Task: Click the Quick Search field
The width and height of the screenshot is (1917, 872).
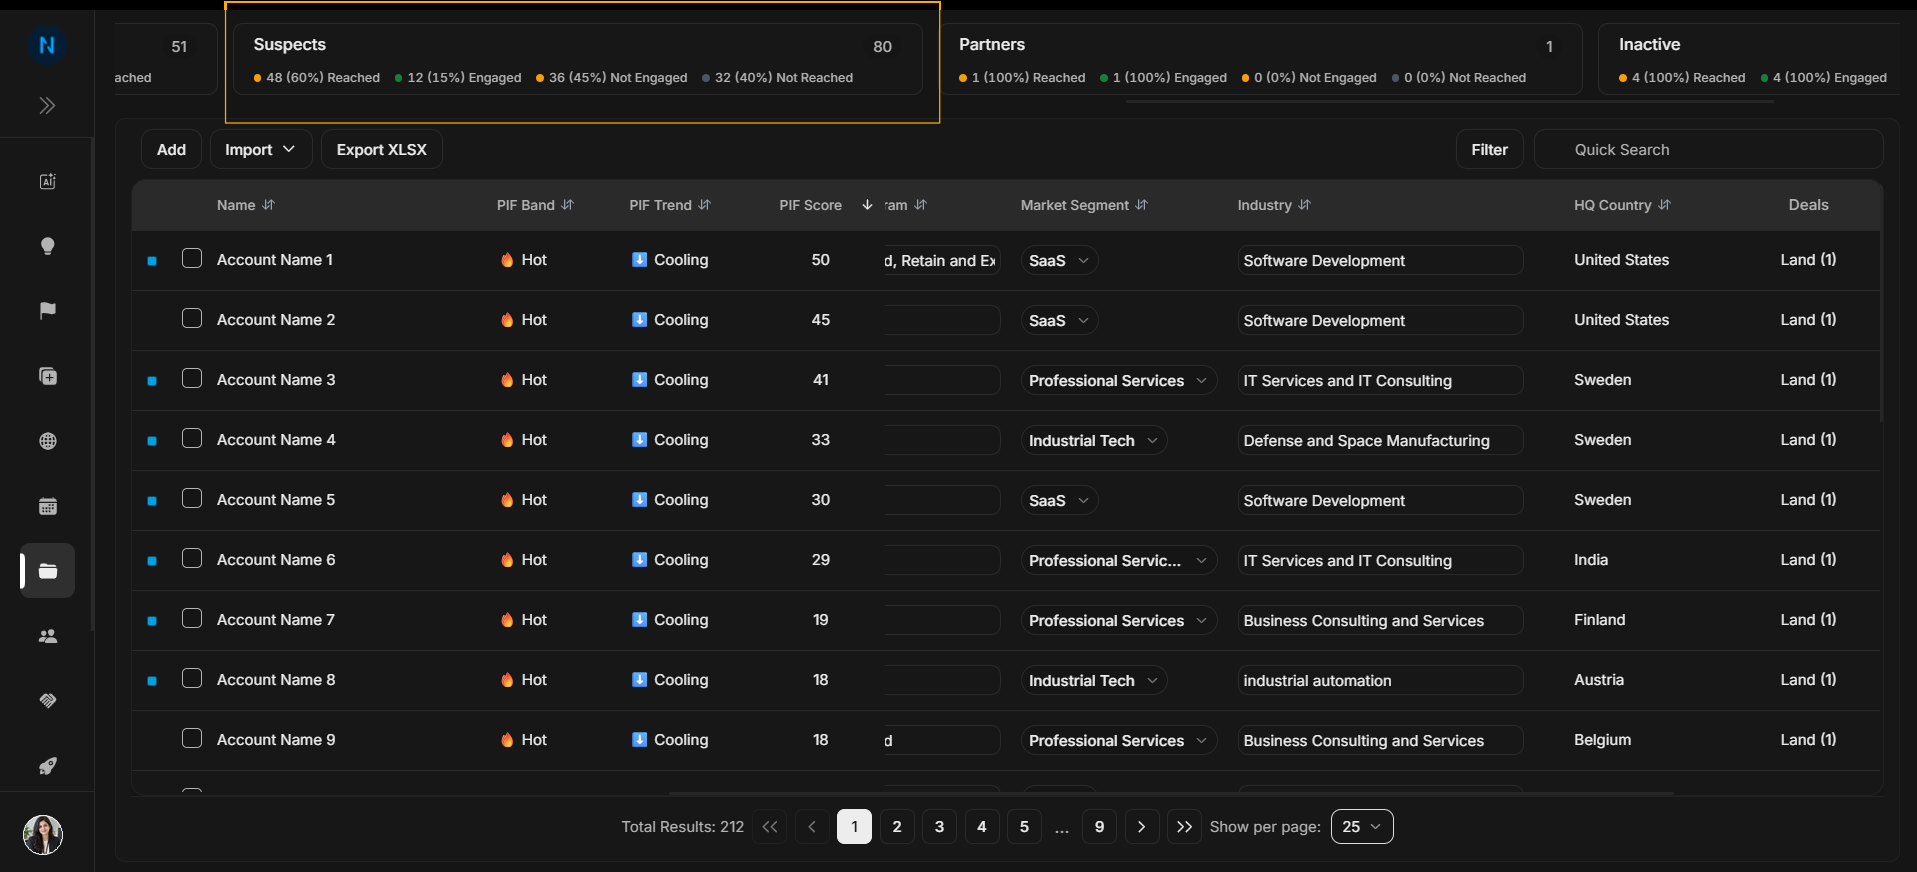Action: click(x=1709, y=150)
